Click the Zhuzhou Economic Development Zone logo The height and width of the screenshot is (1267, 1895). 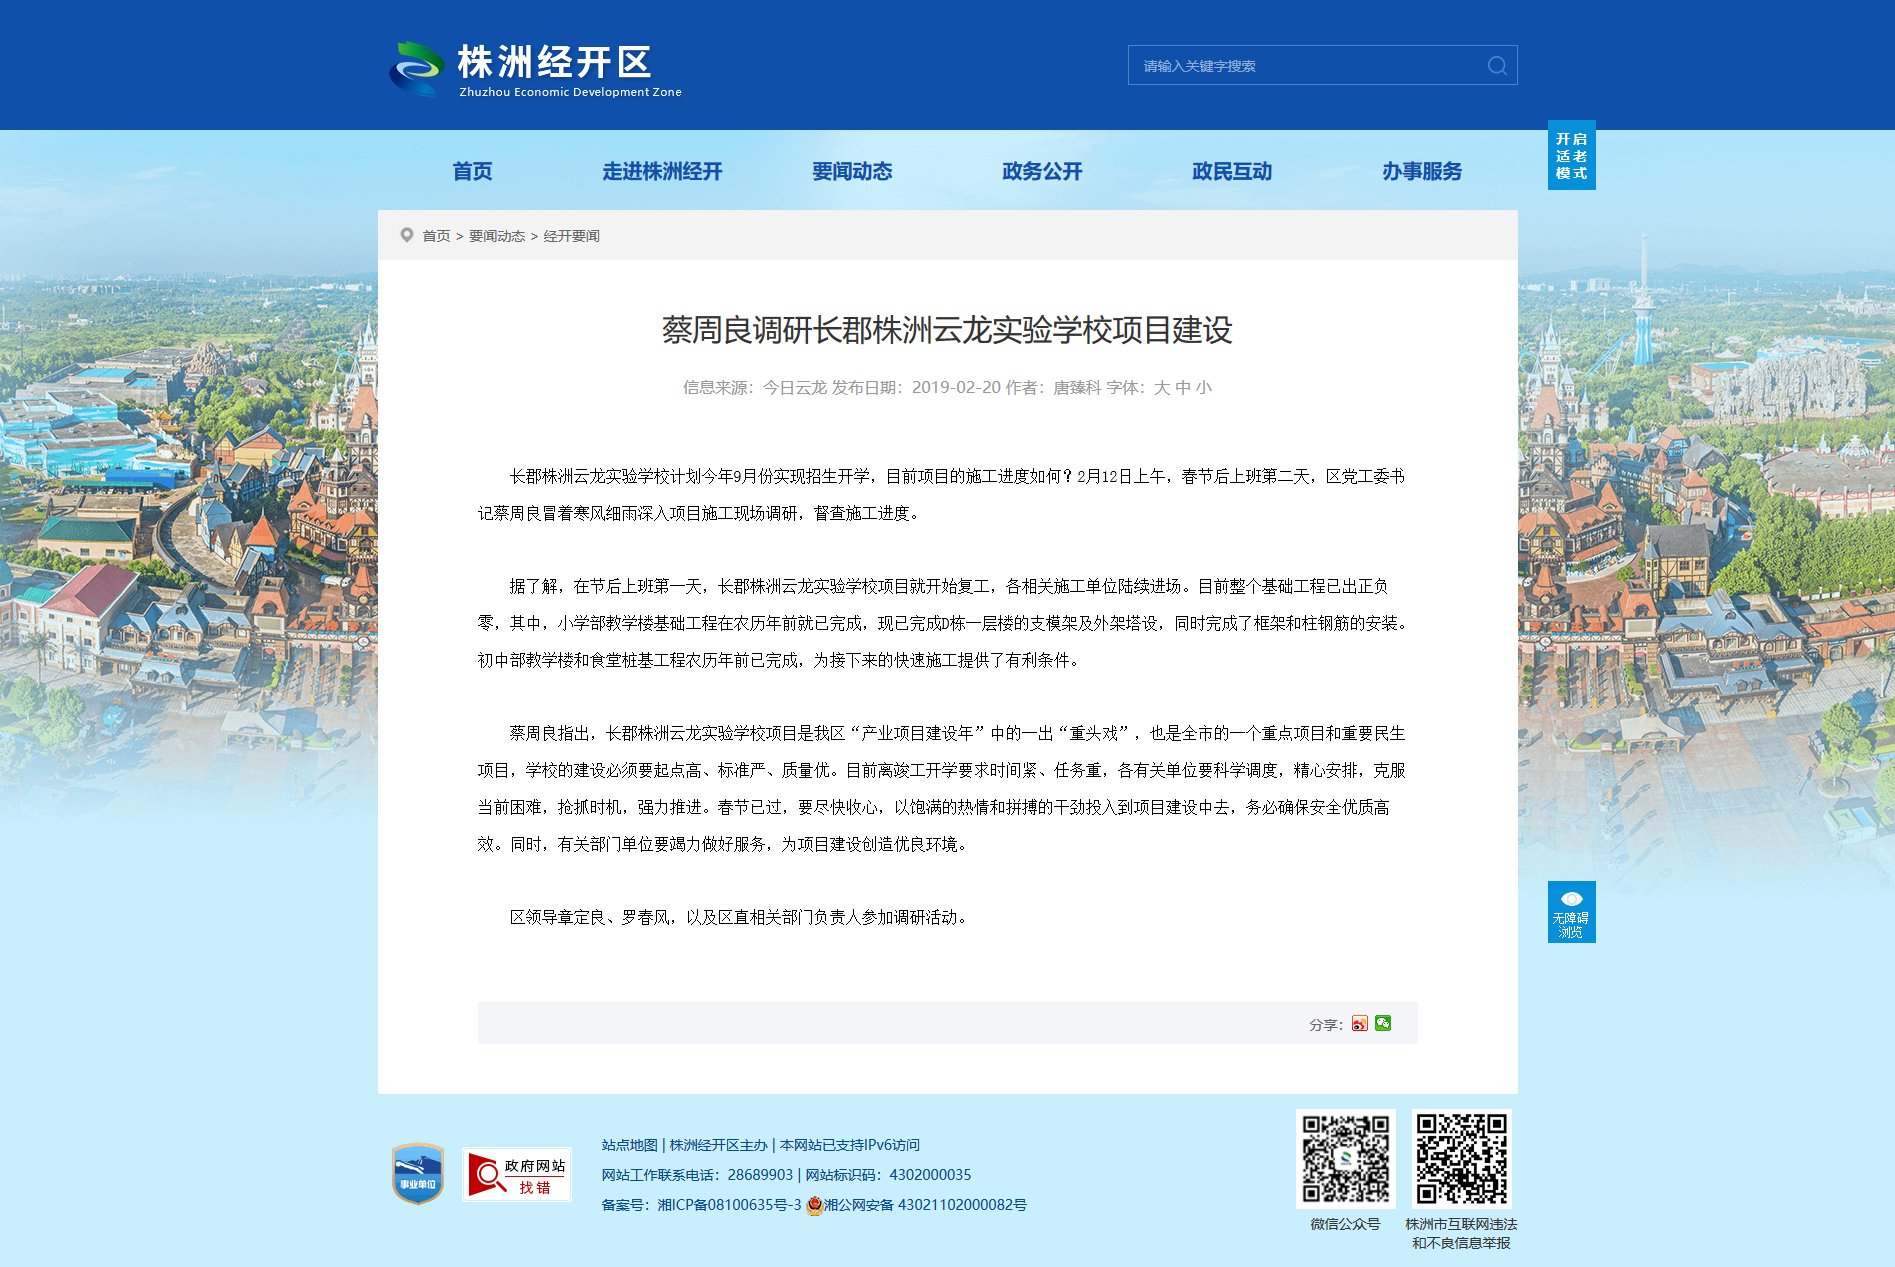click(x=536, y=69)
